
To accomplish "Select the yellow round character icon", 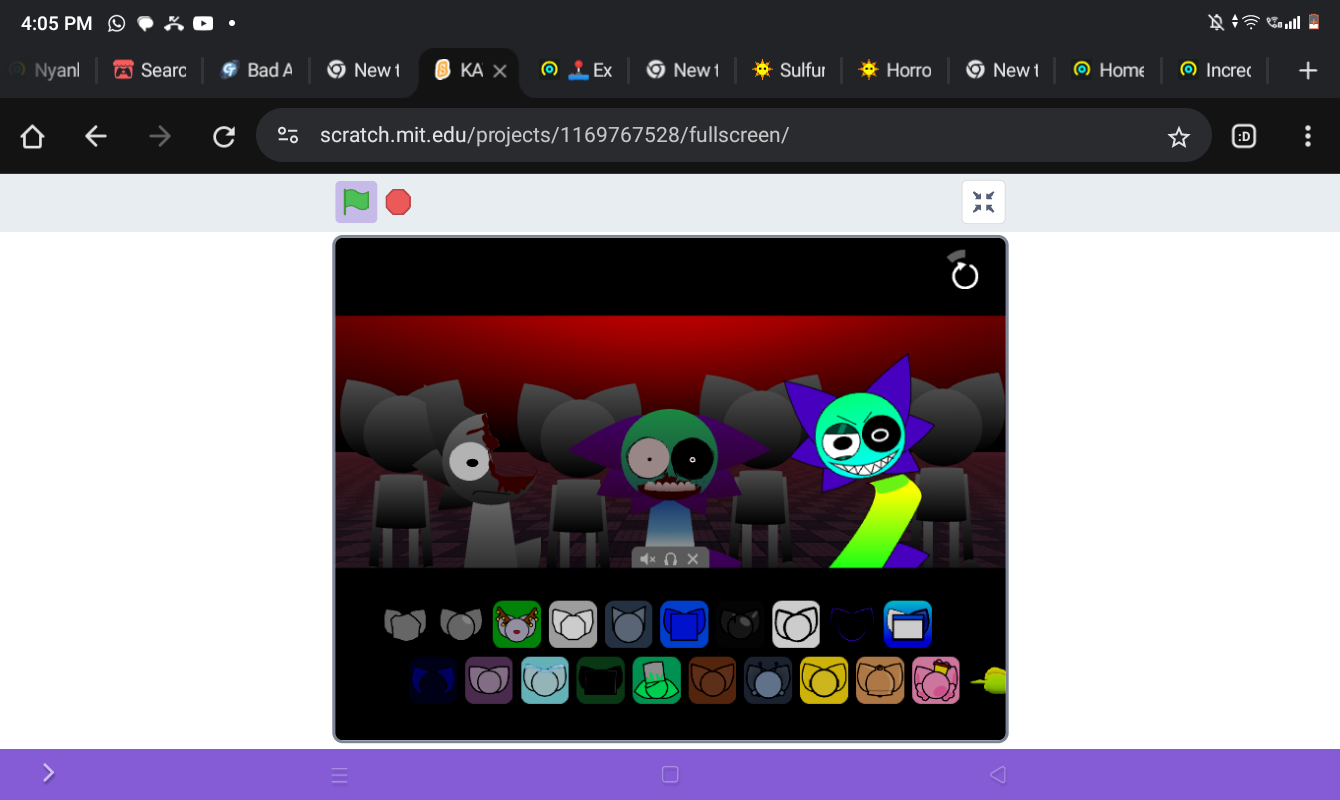I will [x=824, y=680].
